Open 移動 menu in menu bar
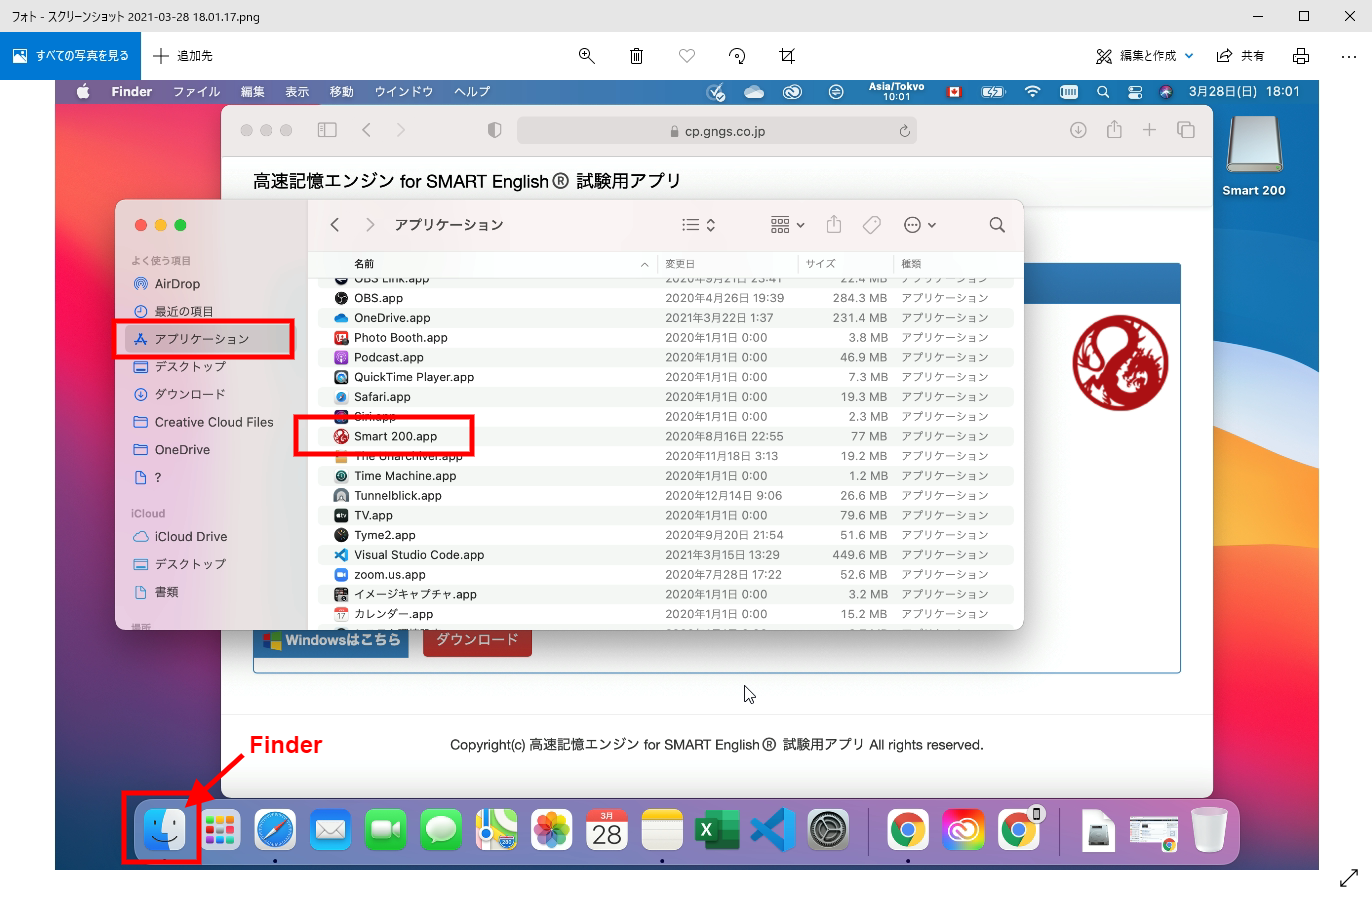The height and width of the screenshot is (902, 1372). [342, 92]
